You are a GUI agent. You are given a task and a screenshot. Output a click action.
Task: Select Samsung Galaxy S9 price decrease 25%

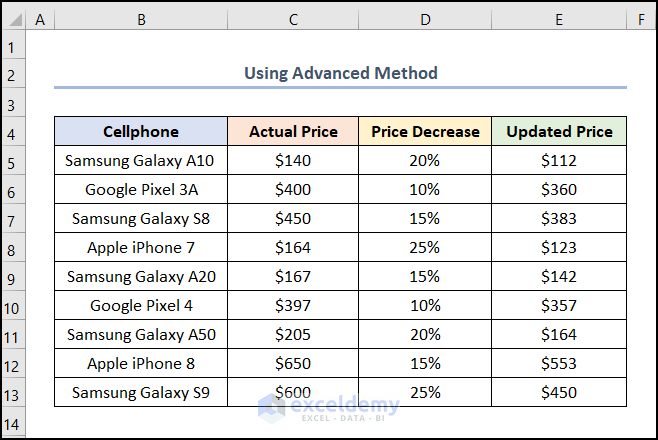click(x=425, y=393)
